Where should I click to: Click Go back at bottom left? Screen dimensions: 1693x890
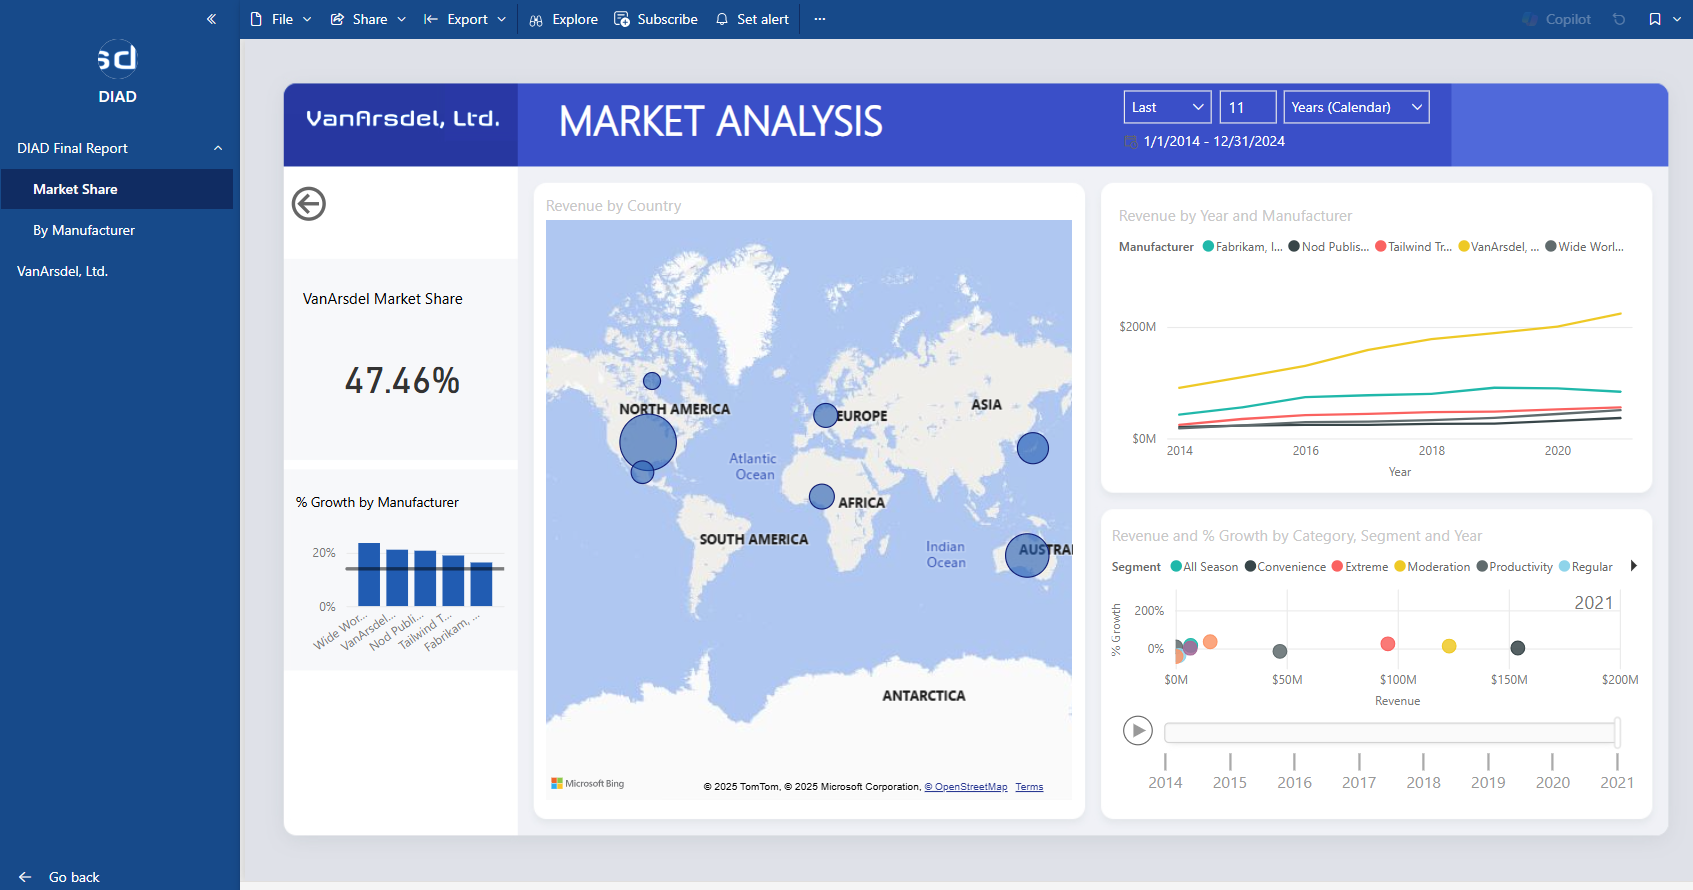[60, 877]
